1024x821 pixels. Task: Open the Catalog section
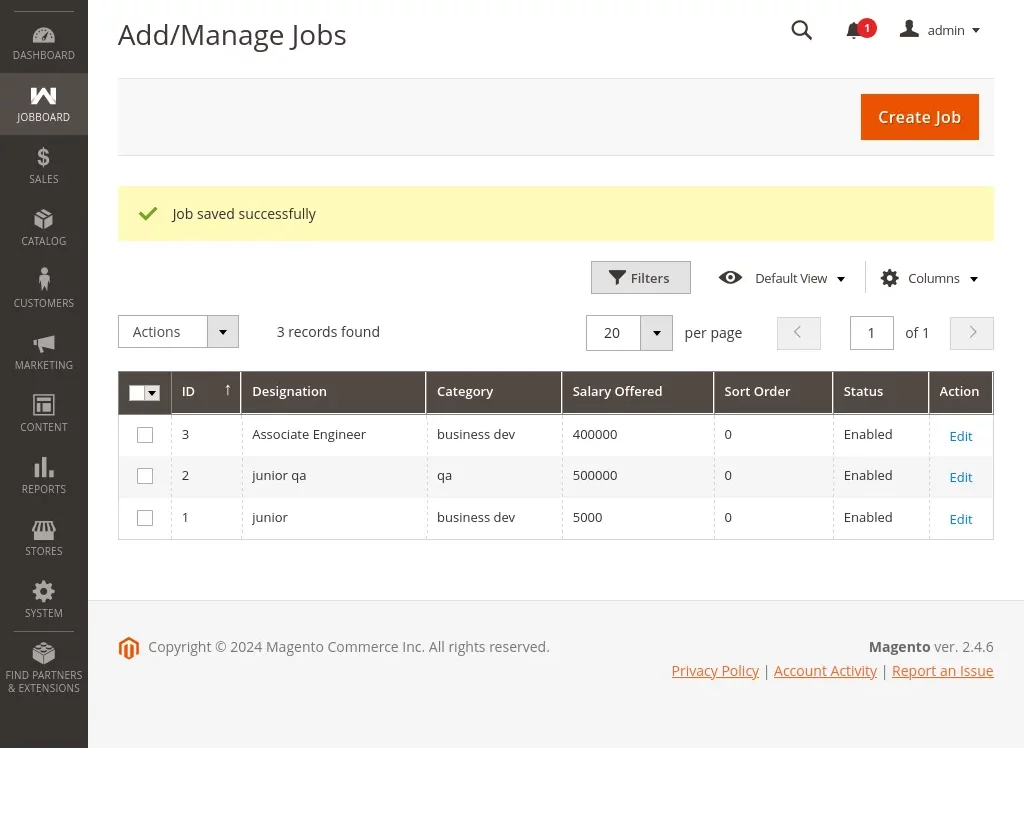click(43, 227)
